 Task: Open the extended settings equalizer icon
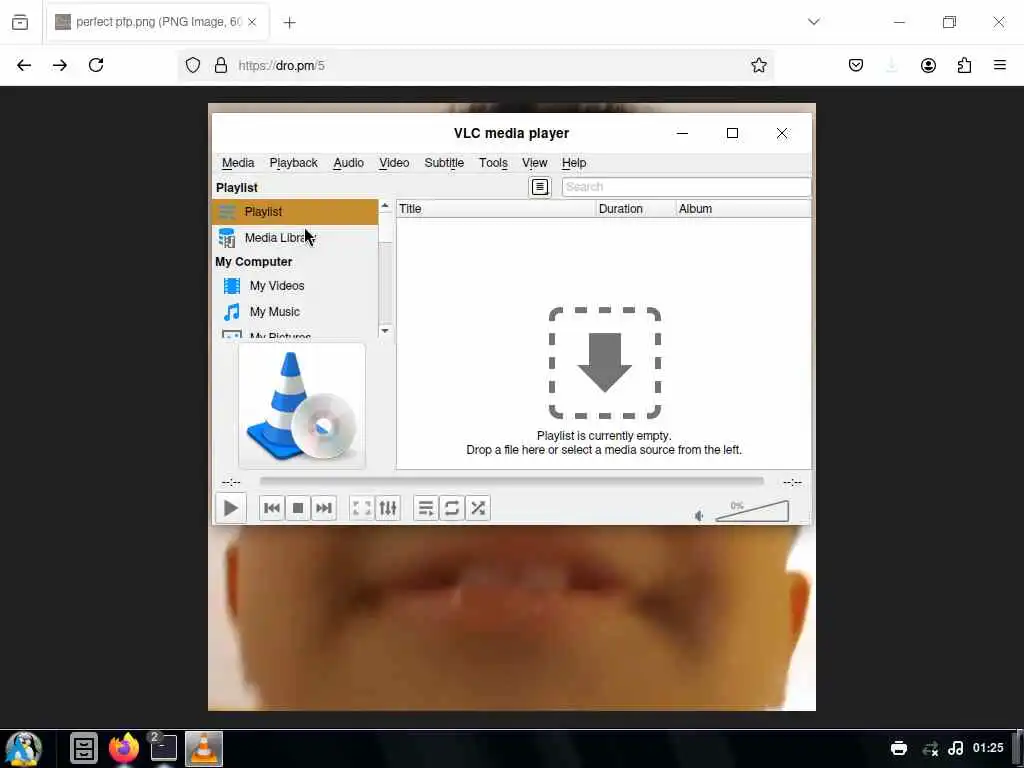(x=388, y=508)
